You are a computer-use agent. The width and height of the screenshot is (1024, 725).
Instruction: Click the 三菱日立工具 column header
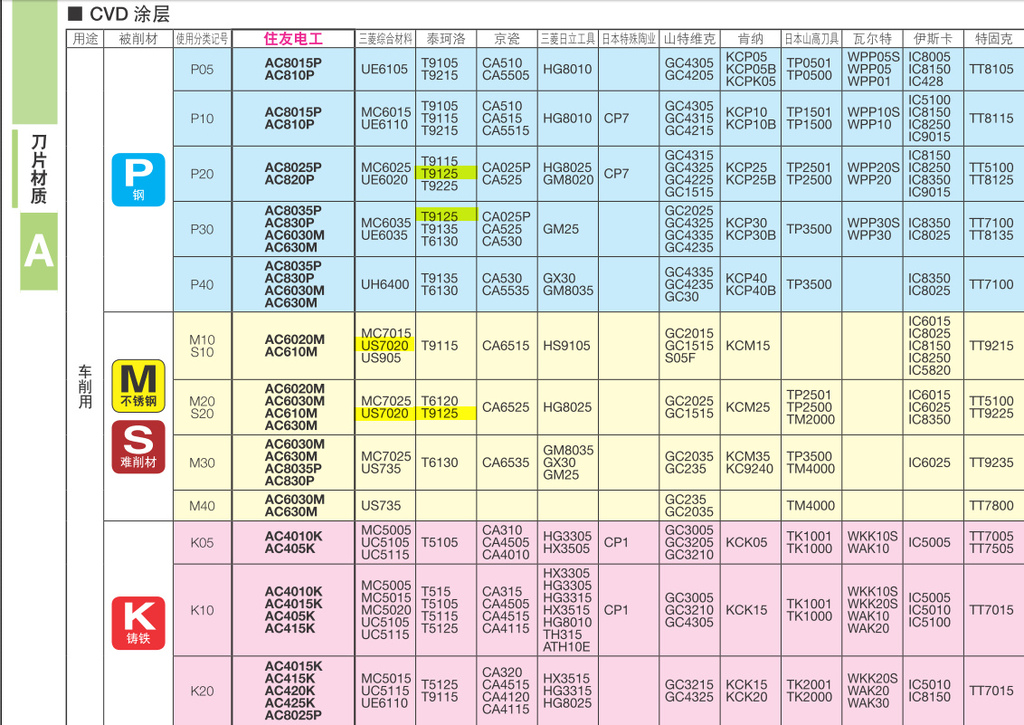(x=568, y=39)
